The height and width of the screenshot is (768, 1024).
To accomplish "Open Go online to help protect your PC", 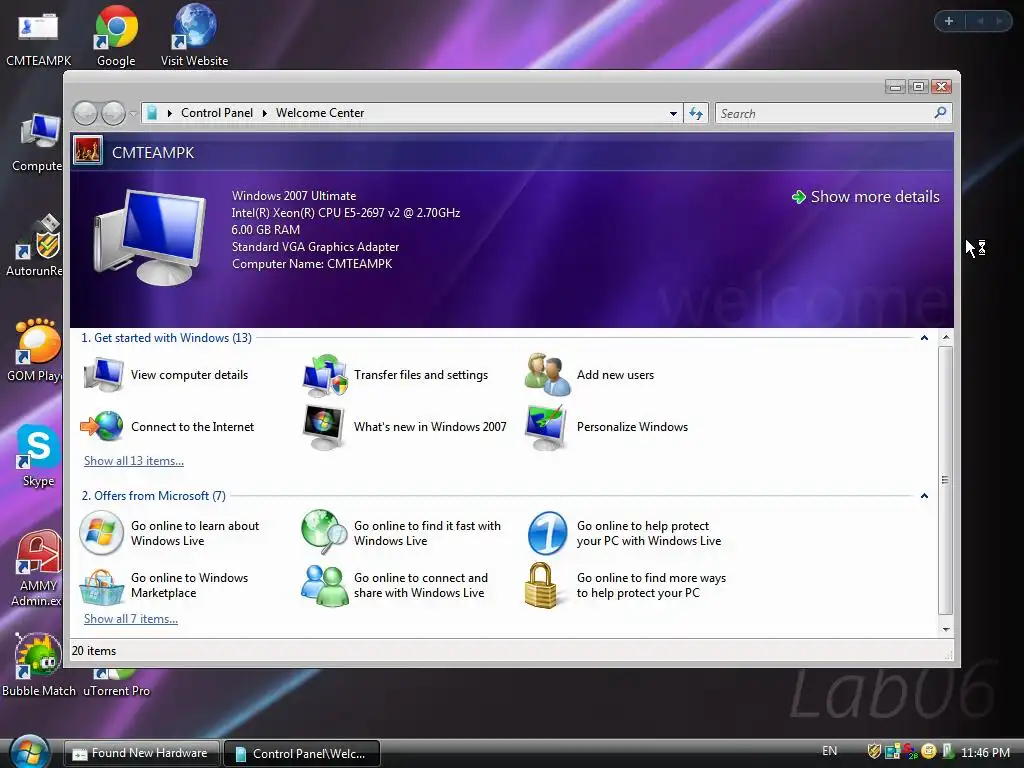I will [x=624, y=533].
